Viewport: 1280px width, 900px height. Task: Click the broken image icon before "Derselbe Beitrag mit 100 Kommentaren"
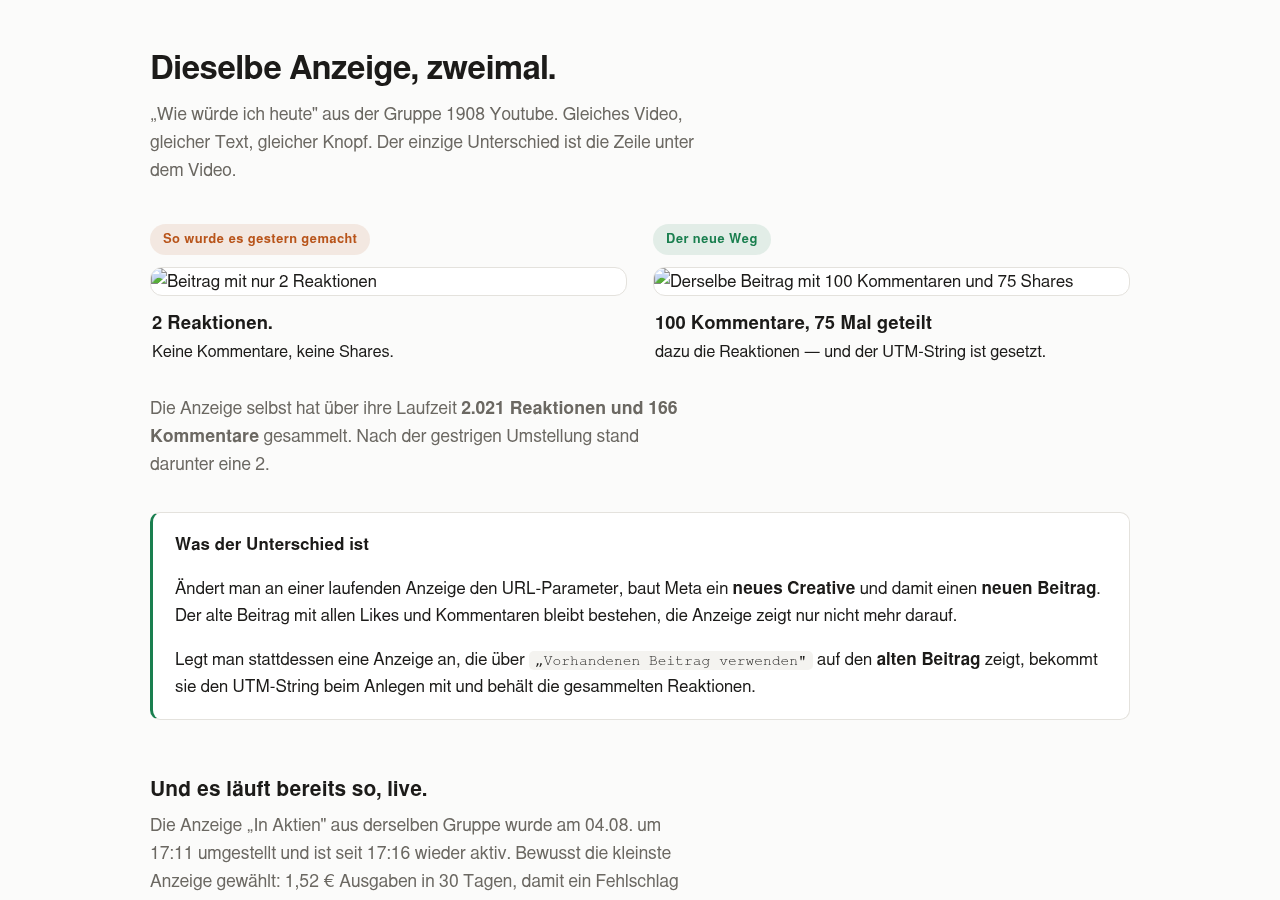[662, 277]
